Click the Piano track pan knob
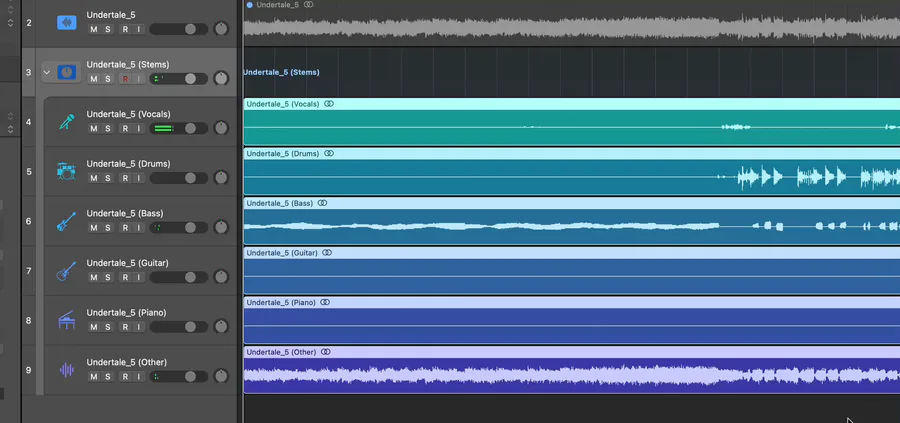The width and height of the screenshot is (900, 423). (x=221, y=327)
